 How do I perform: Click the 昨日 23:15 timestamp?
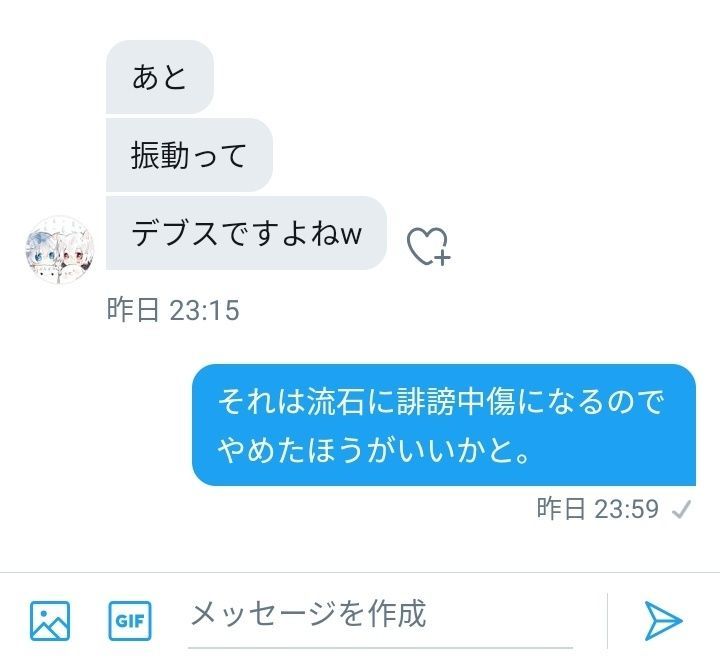(173, 309)
